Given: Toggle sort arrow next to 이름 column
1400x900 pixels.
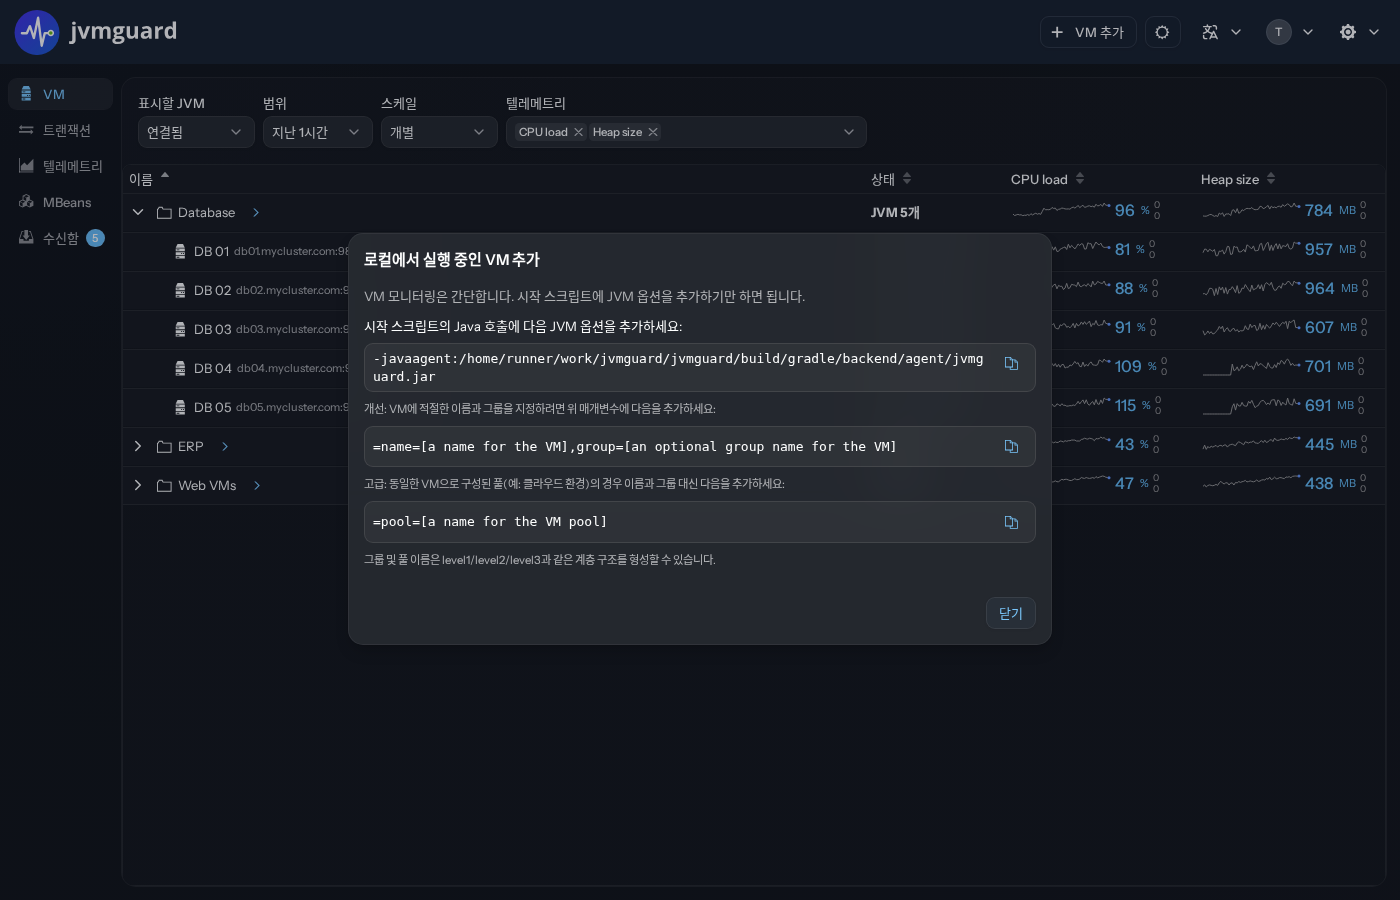Looking at the screenshot, I should (x=165, y=176).
